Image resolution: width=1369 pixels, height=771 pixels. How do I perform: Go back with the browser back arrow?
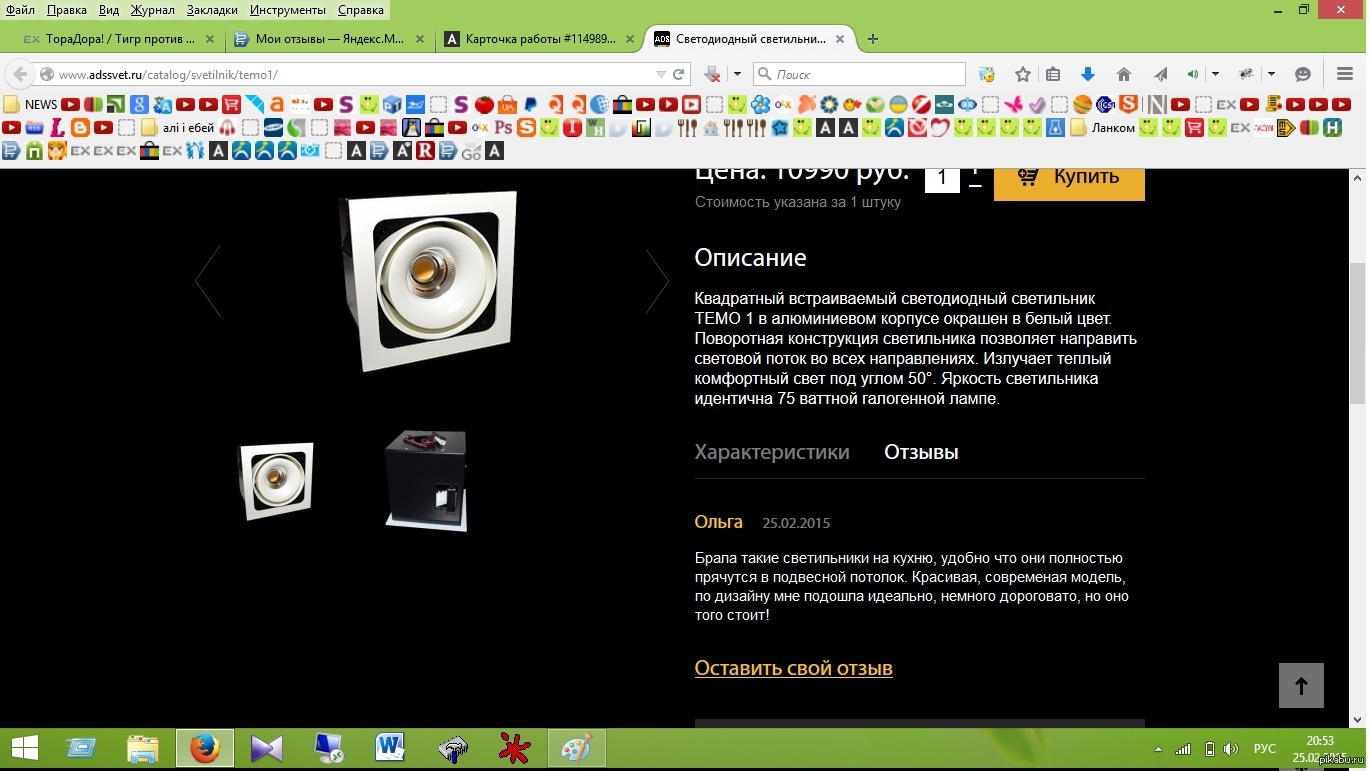pos(20,74)
